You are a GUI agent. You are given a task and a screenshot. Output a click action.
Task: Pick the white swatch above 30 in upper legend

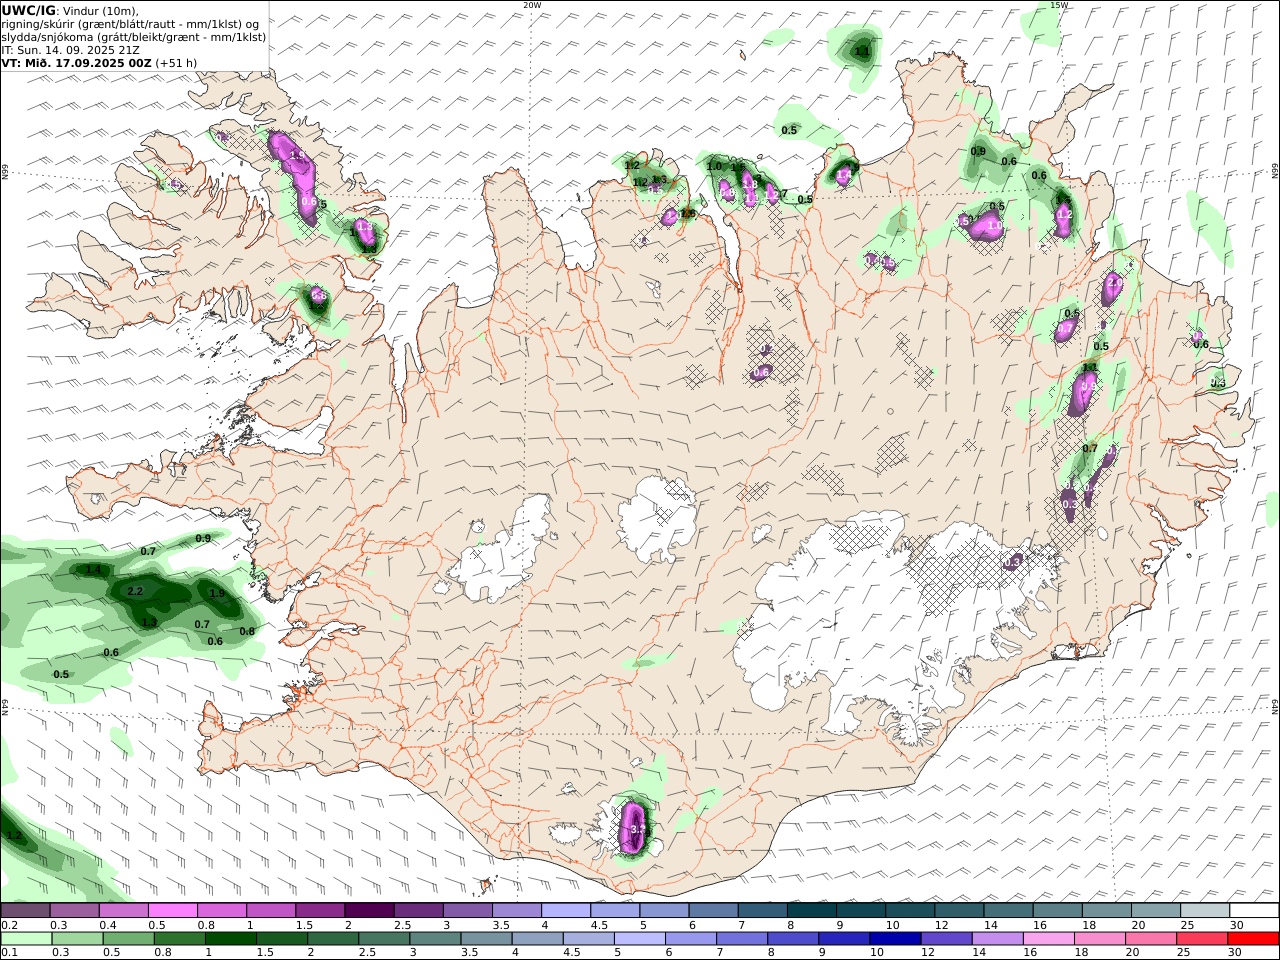coord(1254,911)
